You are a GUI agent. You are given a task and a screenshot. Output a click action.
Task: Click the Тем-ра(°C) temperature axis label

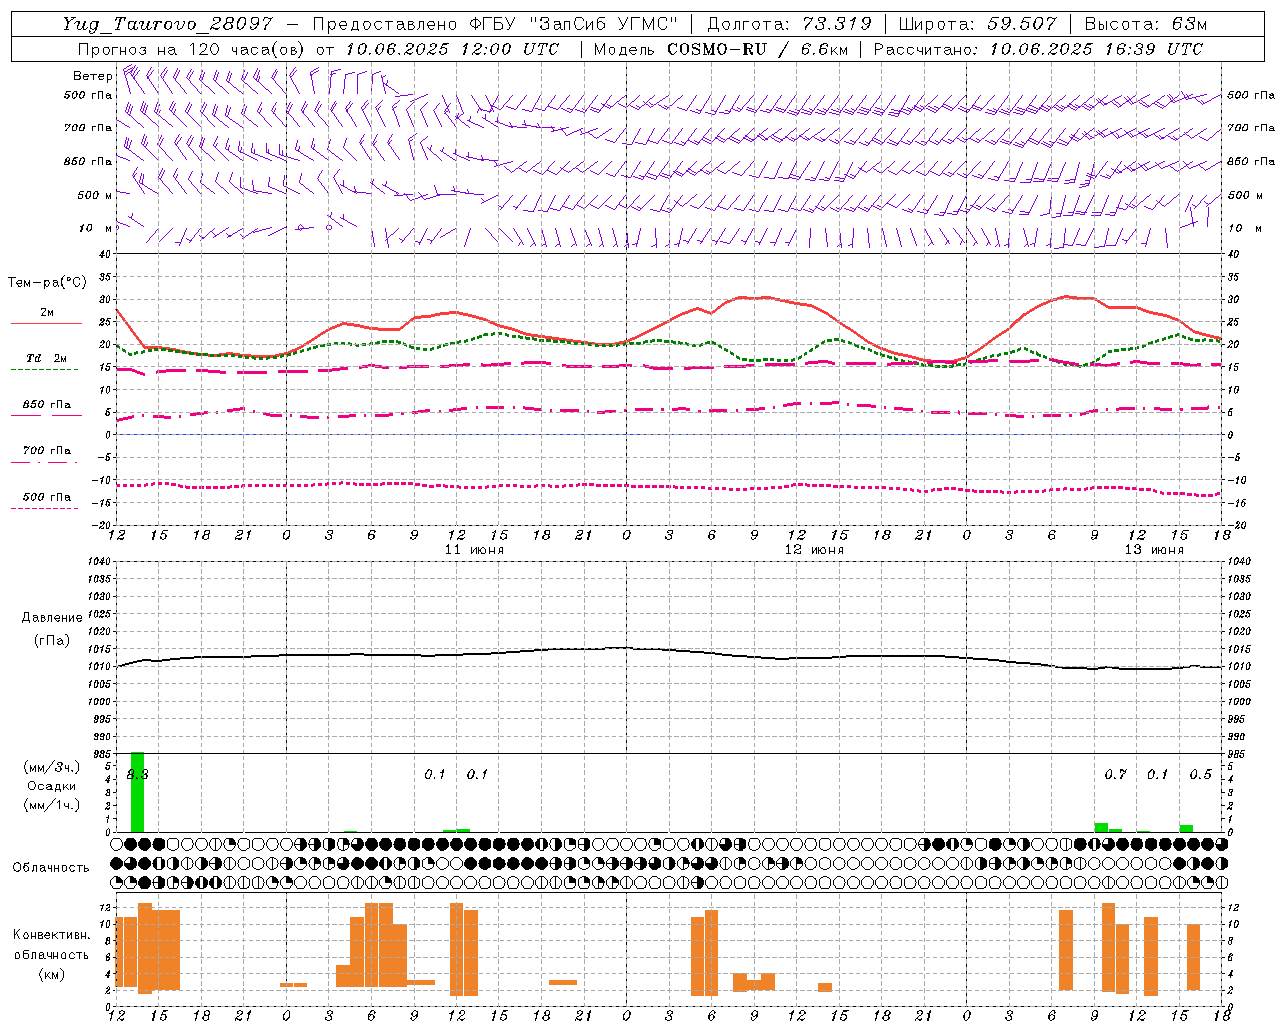coord(47,283)
